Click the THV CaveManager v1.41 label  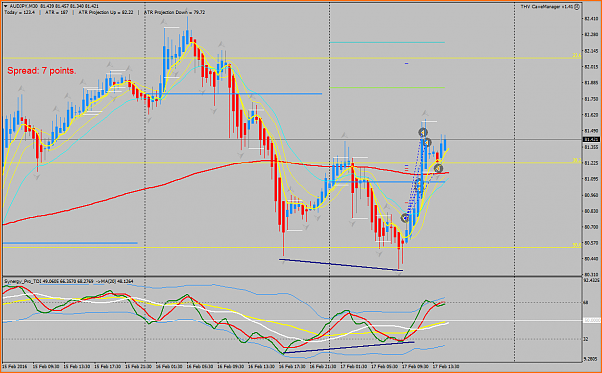pos(547,7)
